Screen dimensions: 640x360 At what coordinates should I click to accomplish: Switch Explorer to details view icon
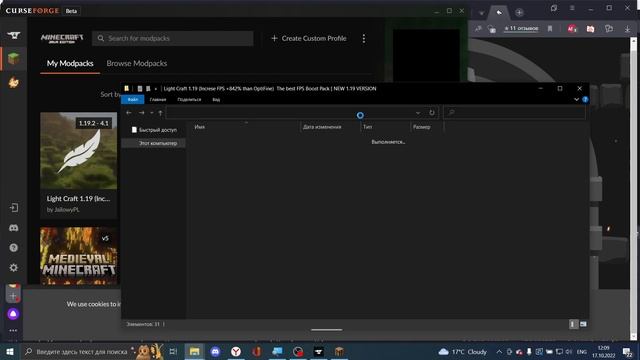tap(573, 324)
